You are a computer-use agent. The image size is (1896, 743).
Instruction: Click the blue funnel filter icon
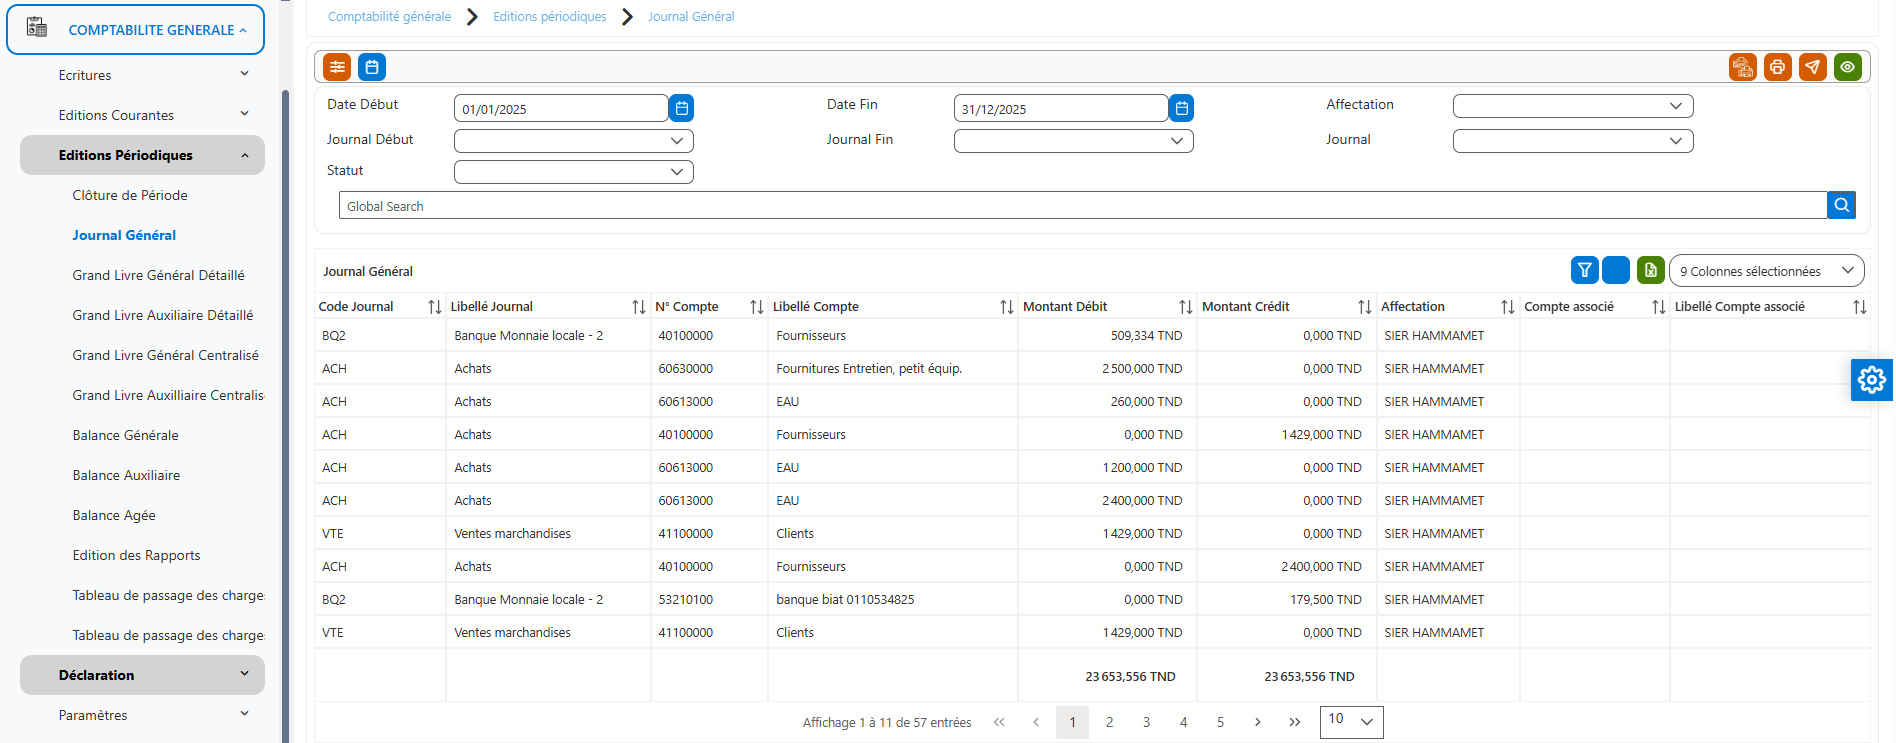[1585, 270]
